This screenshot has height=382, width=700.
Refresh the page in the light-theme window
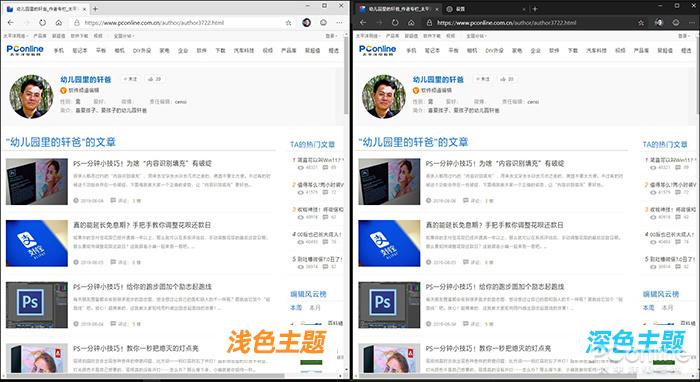tap(42, 23)
